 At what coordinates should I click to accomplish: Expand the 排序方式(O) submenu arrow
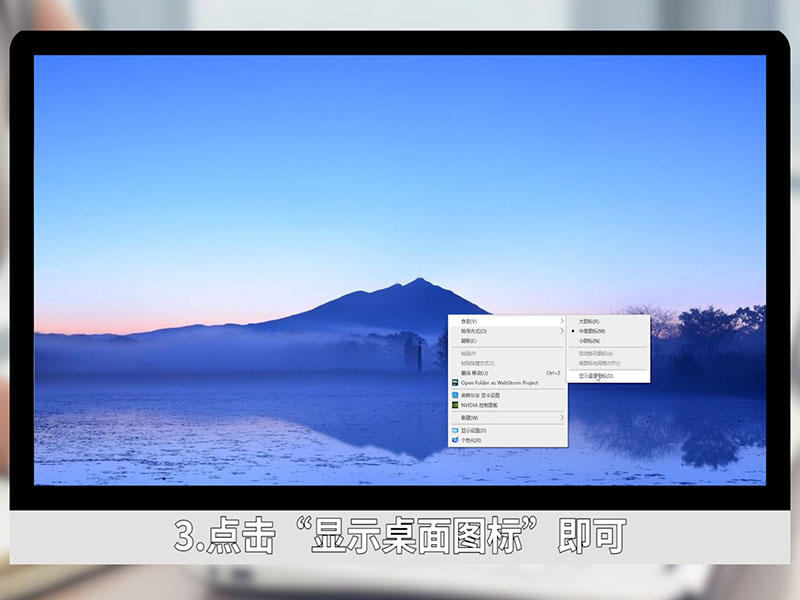(562, 331)
